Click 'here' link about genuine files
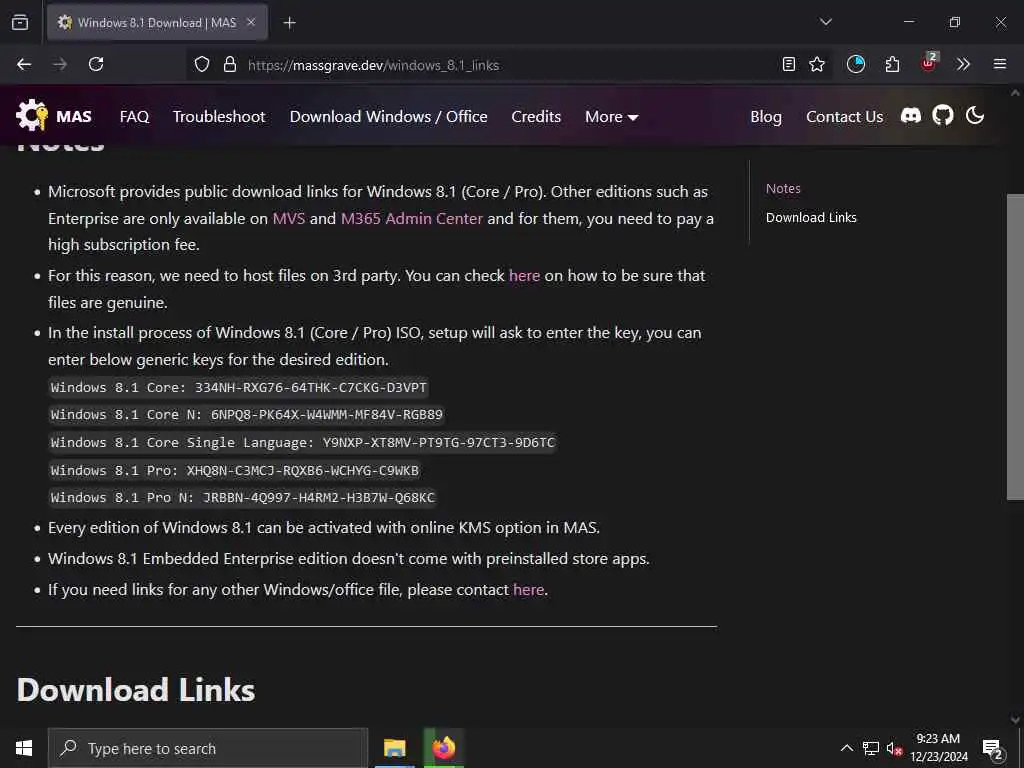 pos(524,276)
